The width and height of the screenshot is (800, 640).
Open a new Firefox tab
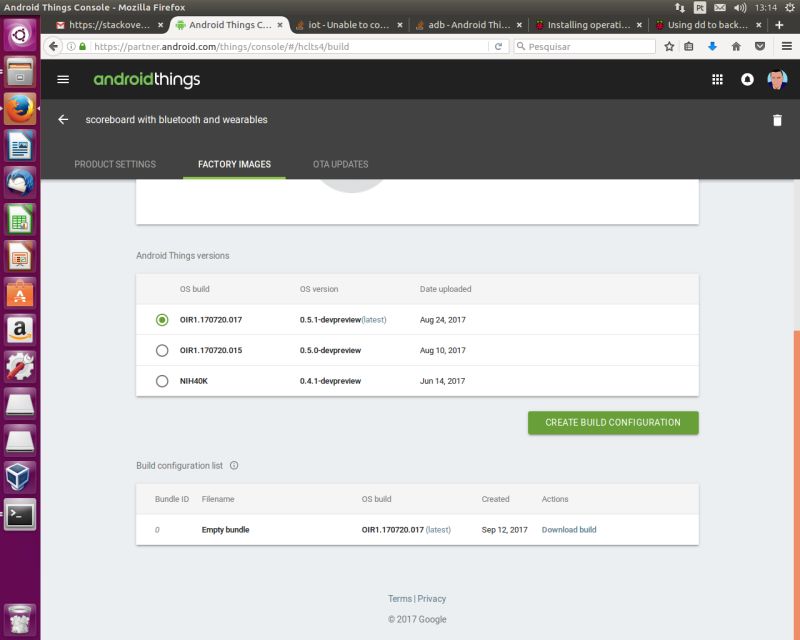779,25
